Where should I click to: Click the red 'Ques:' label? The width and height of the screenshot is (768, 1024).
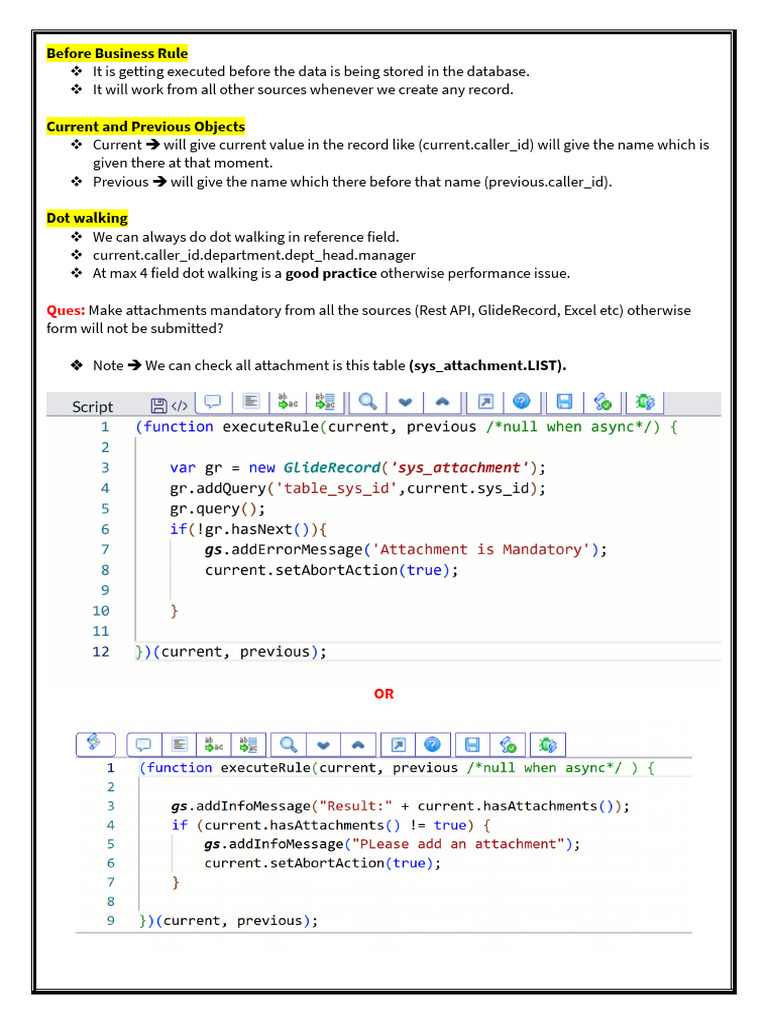[x=65, y=310]
